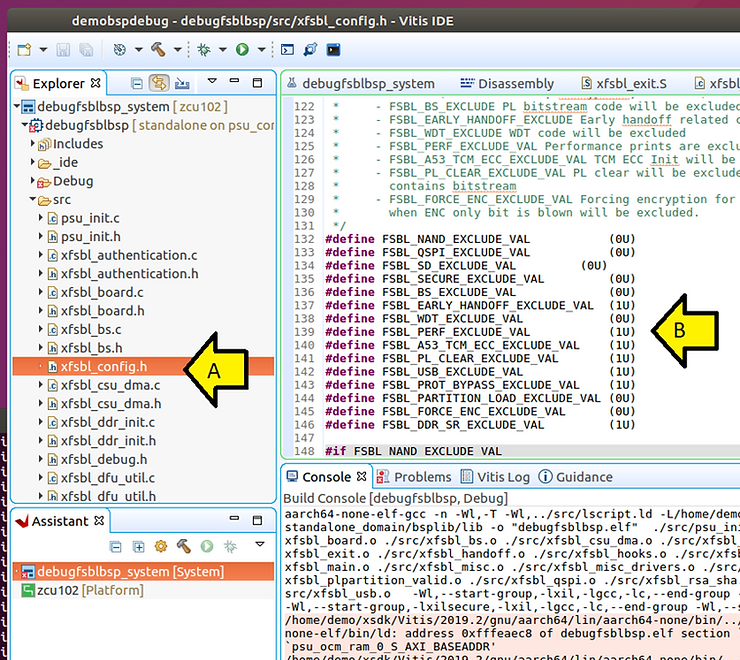
Task: Select xfsbl_authentication.c file
Action: (x=129, y=255)
